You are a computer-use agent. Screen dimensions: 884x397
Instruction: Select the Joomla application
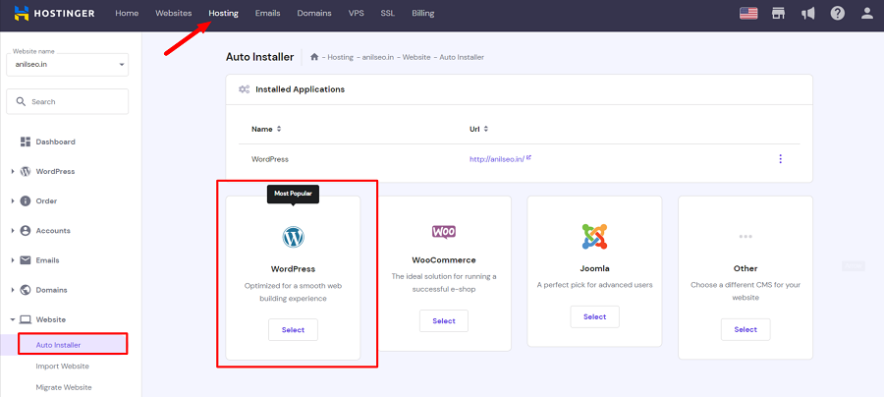(x=595, y=317)
